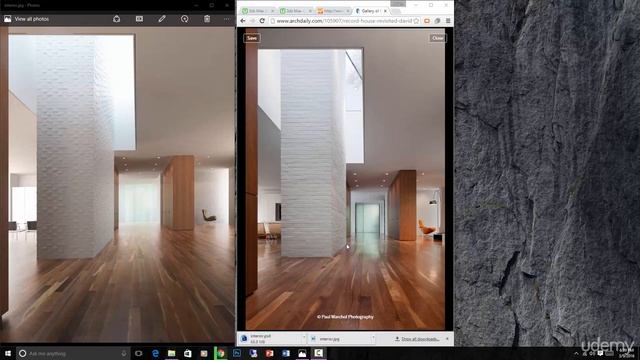
Task: Open the more options ellipsis in Photos
Action: click(227, 19)
